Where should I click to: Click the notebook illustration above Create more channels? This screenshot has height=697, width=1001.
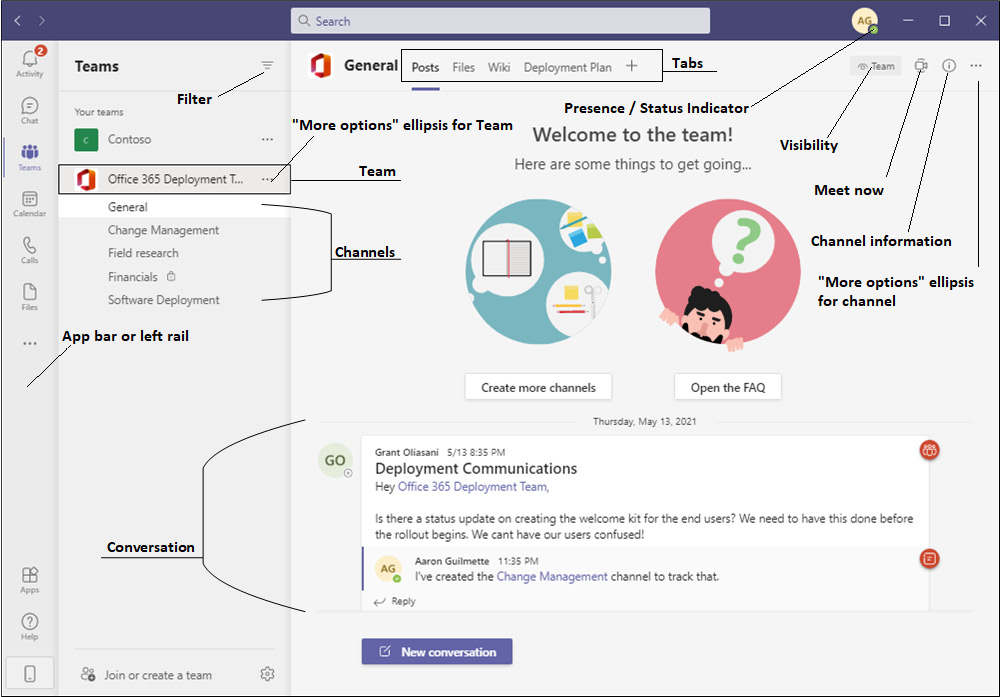coord(538,272)
